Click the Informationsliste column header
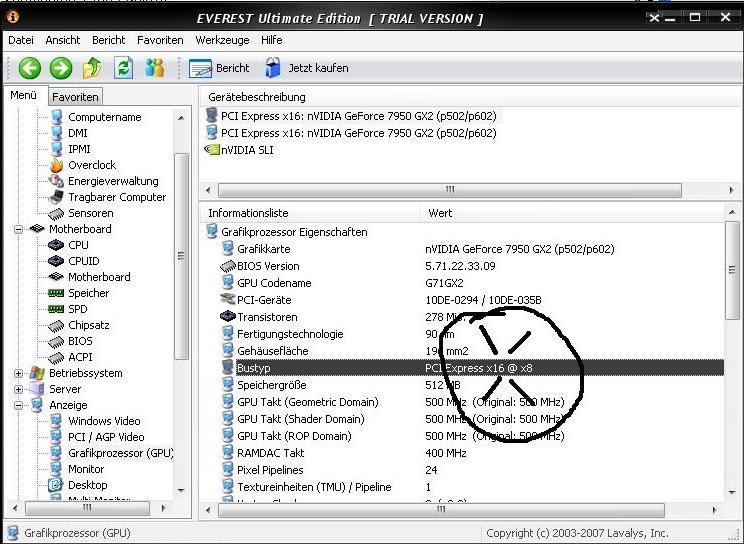Screen dimensions: 744x544 [310, 213]
